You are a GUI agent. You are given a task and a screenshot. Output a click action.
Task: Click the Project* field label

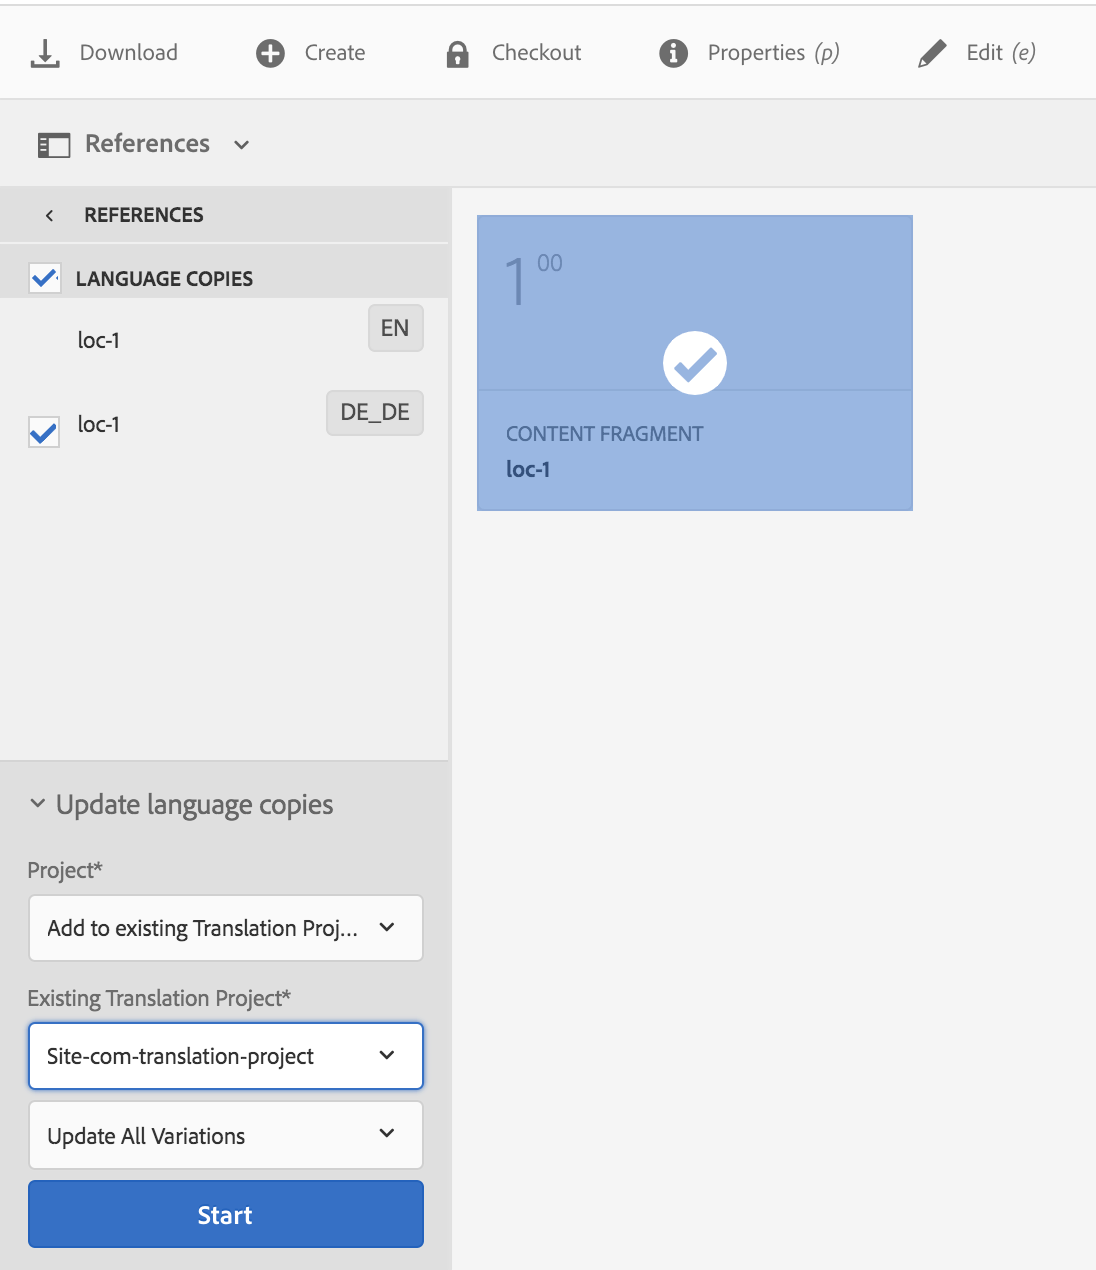click(x=65, y=870)
